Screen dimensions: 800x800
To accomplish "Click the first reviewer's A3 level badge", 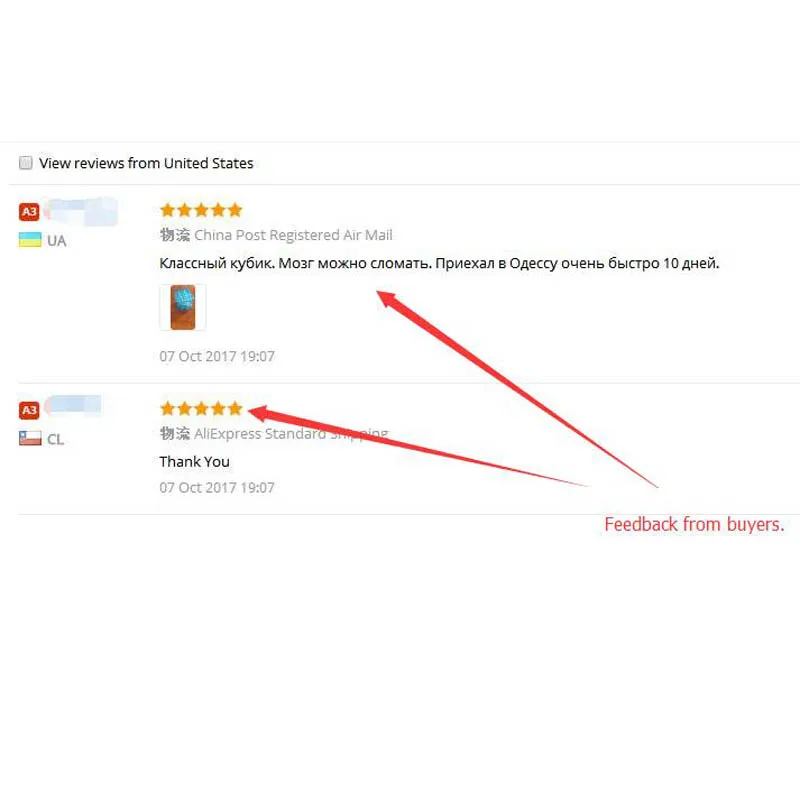I will (29, 212).
